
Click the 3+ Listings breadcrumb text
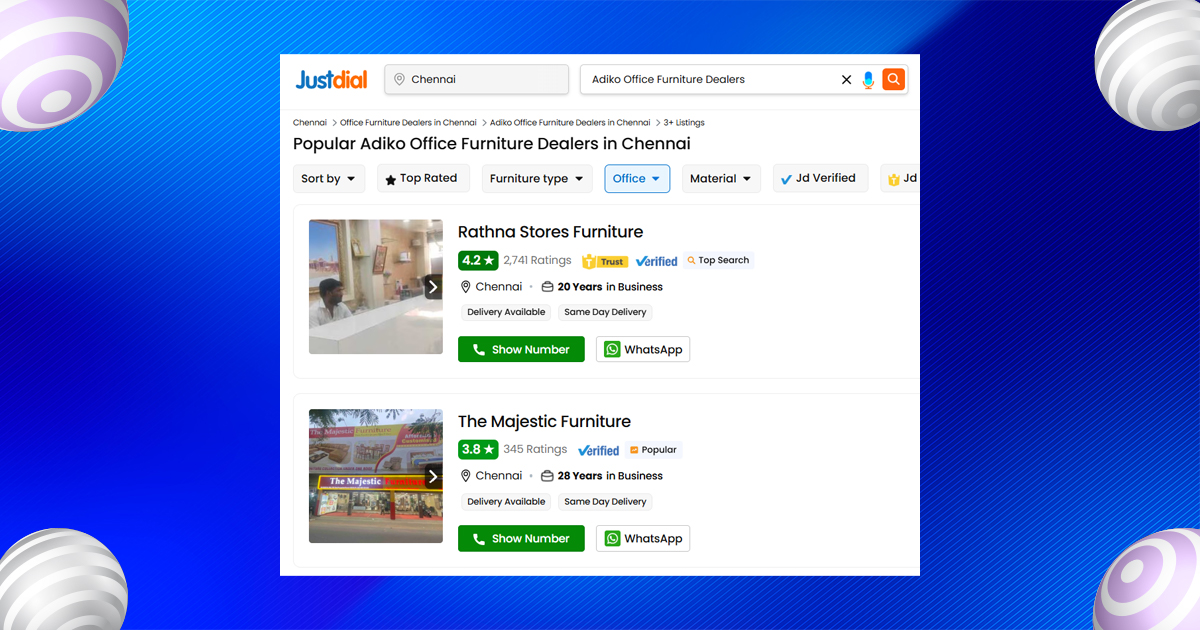coord(684,123)
